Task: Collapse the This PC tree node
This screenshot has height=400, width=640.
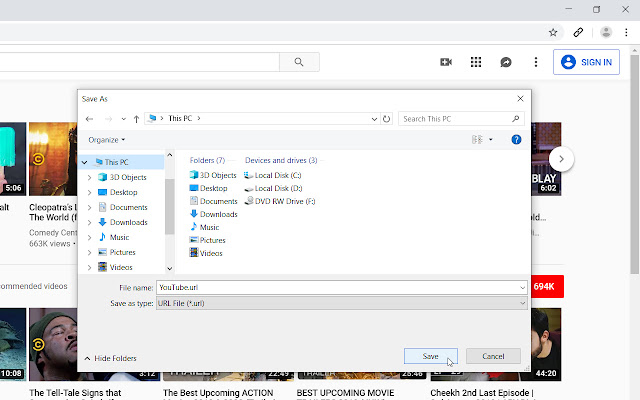Action: tap(86, 162)
